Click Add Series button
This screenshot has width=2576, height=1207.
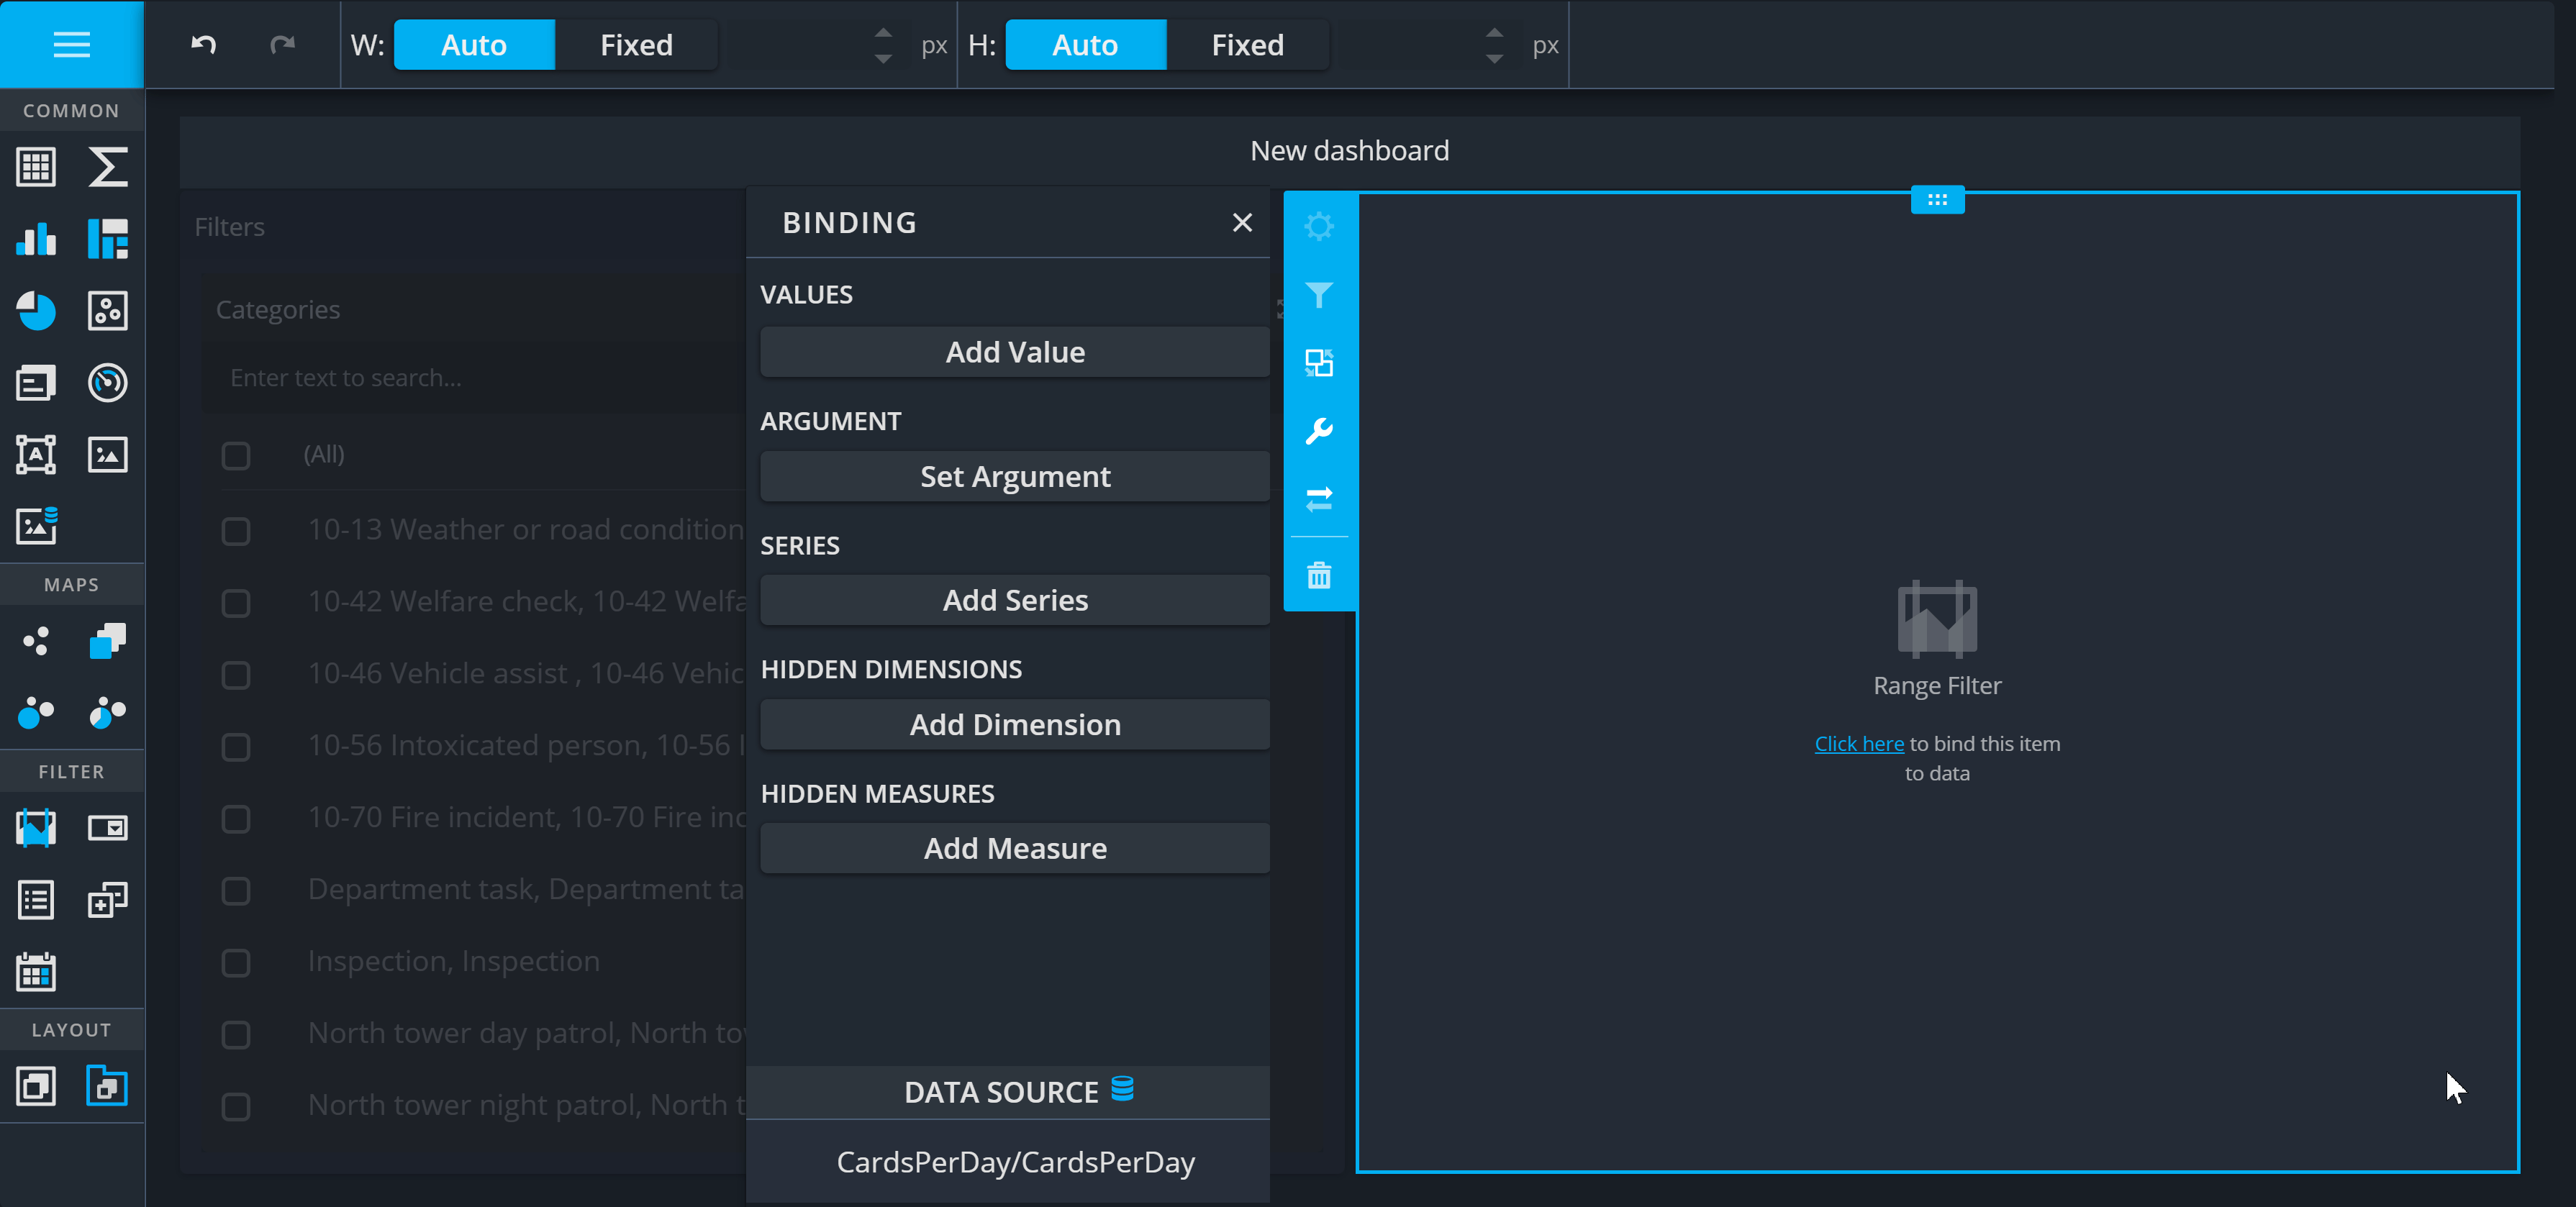coord(1015,600)
